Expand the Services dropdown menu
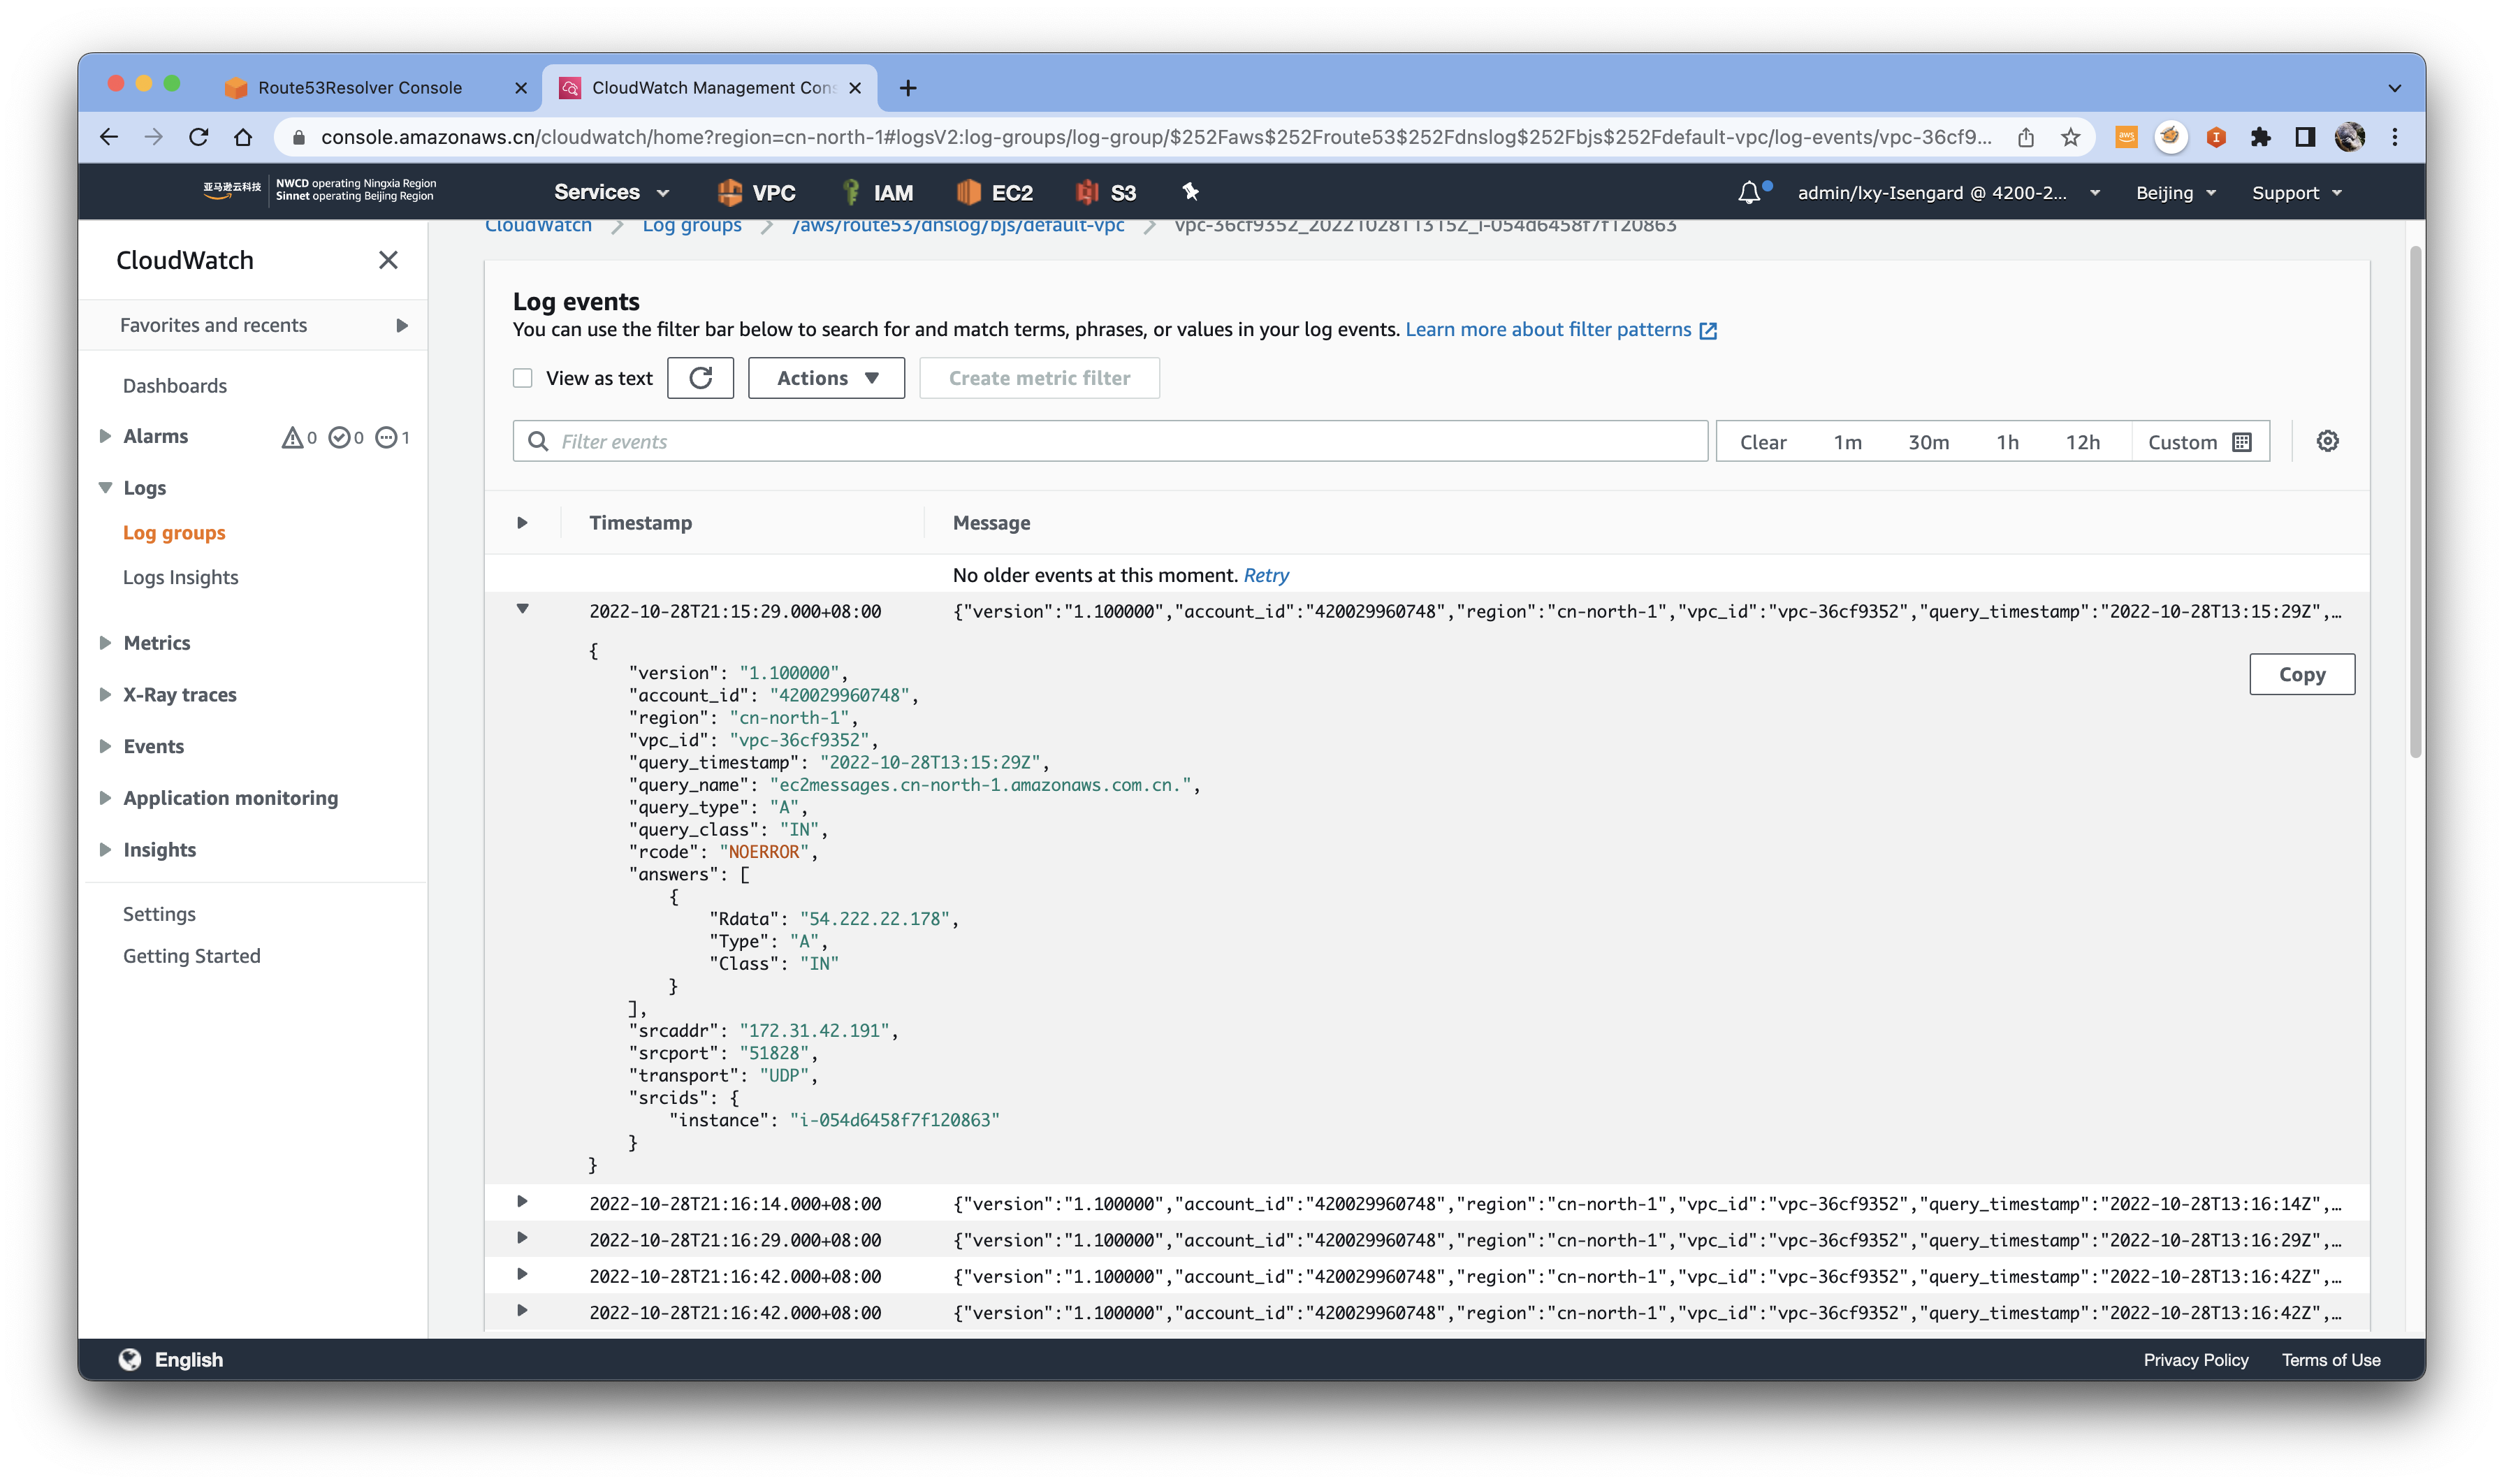 (x=611, y=192)
